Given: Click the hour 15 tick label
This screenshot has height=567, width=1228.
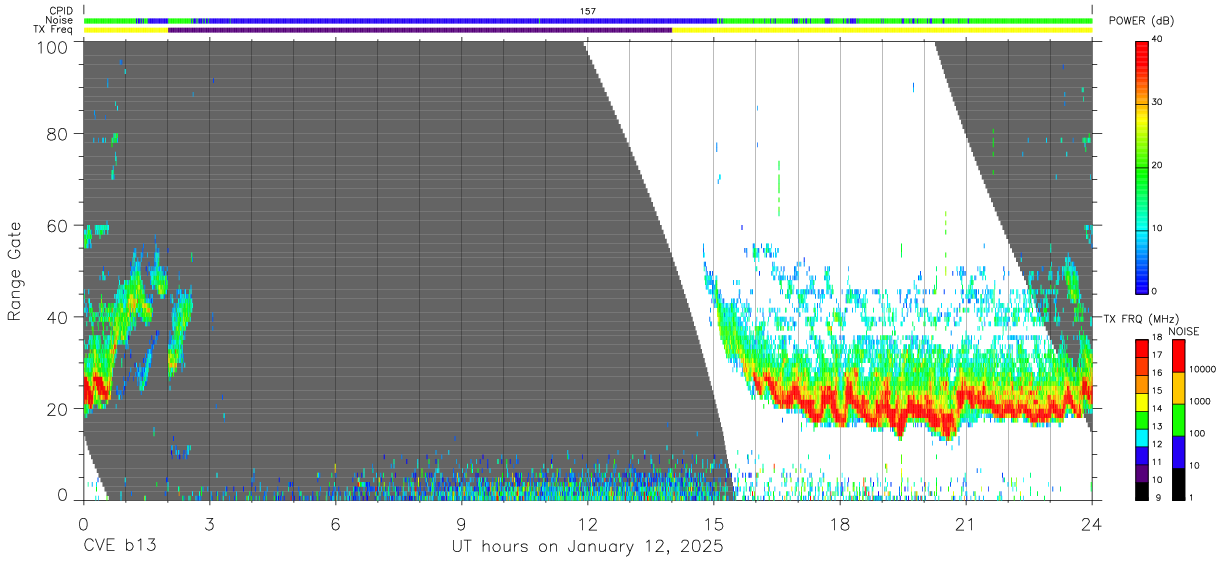Looking at the screenshot, I should (713, 523).
